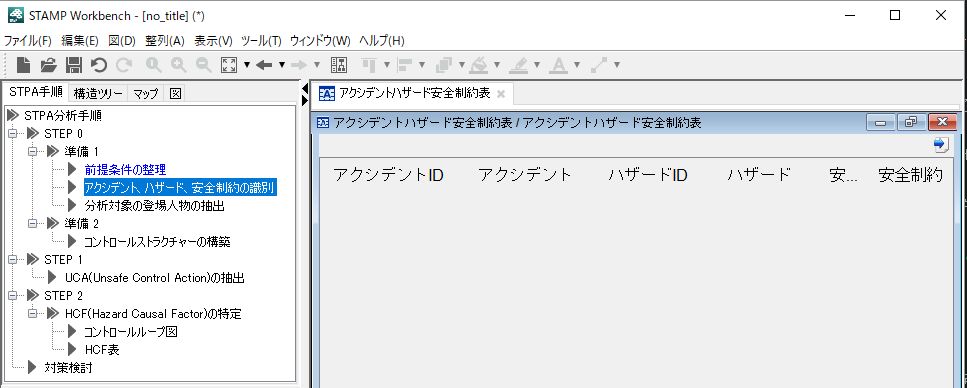Set the line color with the pen
This screenshot has width=967, height=388.
pos(519,65)
